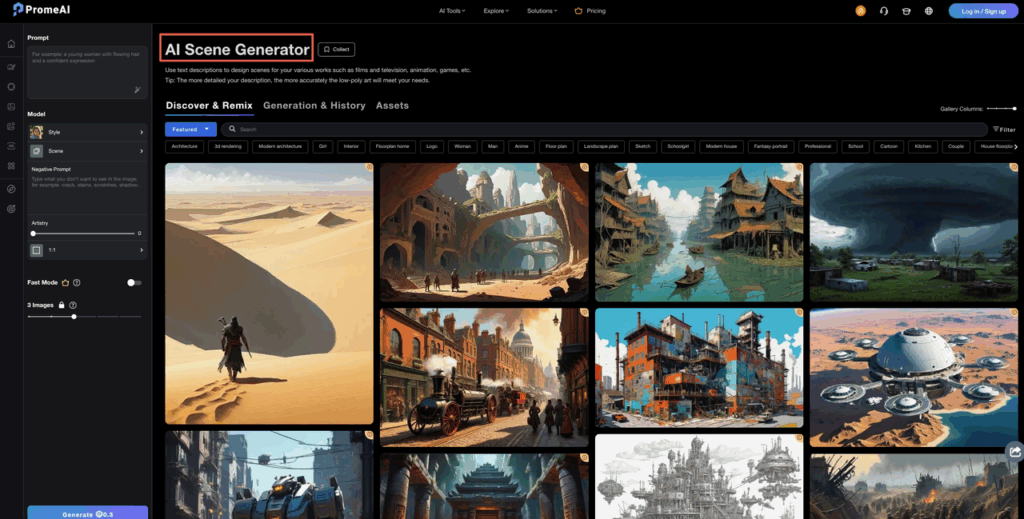Screen dimensions: 1024x519
Task: Click the magic wand prompt enhancer icon
Action: pyautogui.click(x=138, y=89)
